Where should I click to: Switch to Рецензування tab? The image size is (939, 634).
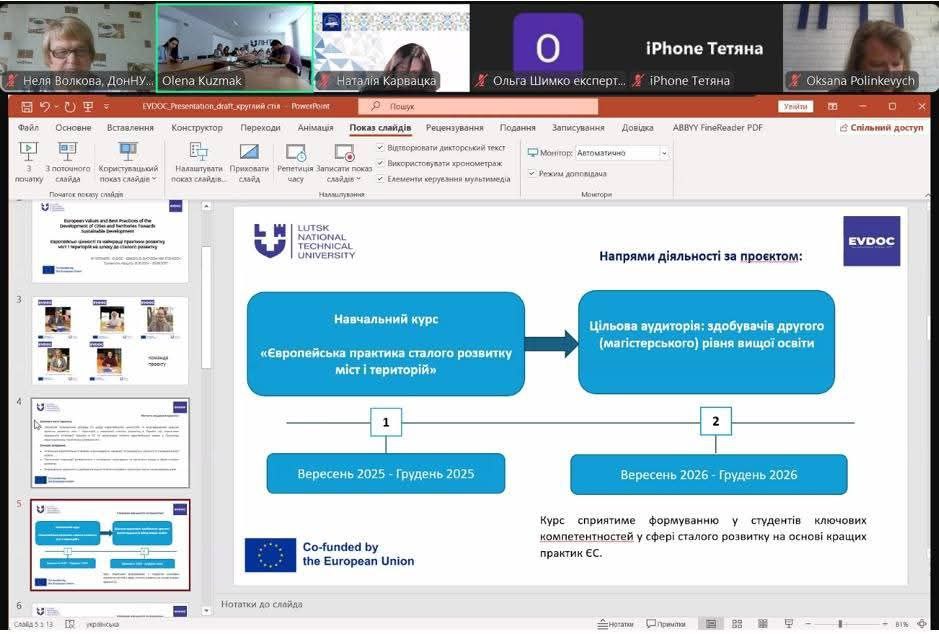pyautogui.click(x=455, y=128)
